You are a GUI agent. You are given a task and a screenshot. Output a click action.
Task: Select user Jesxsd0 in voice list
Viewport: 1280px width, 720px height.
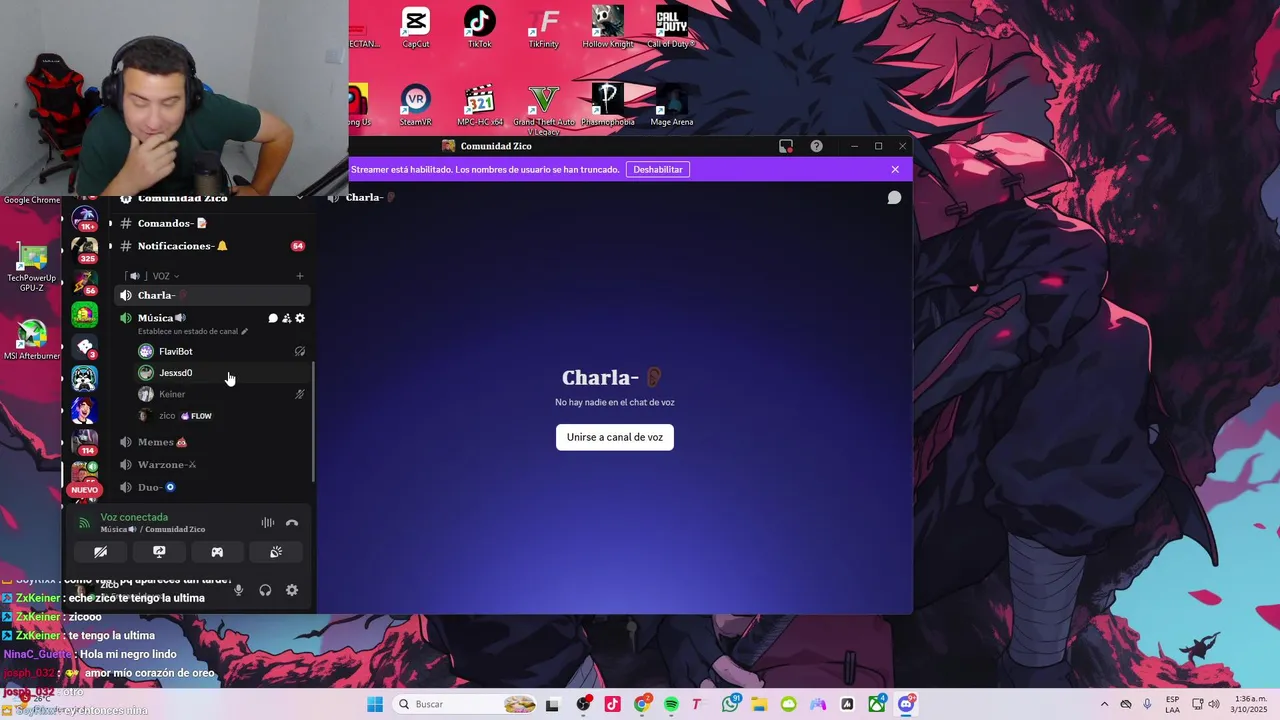[x=220, y=373]
